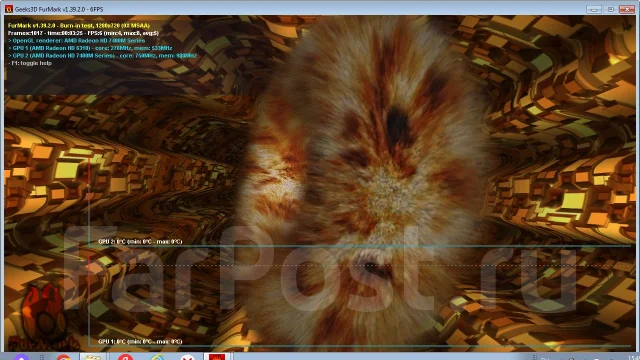This screenshot has height=360, width=640.
Task: Open the File Explorer folder taskbar icon
Action: pos(93,357)
